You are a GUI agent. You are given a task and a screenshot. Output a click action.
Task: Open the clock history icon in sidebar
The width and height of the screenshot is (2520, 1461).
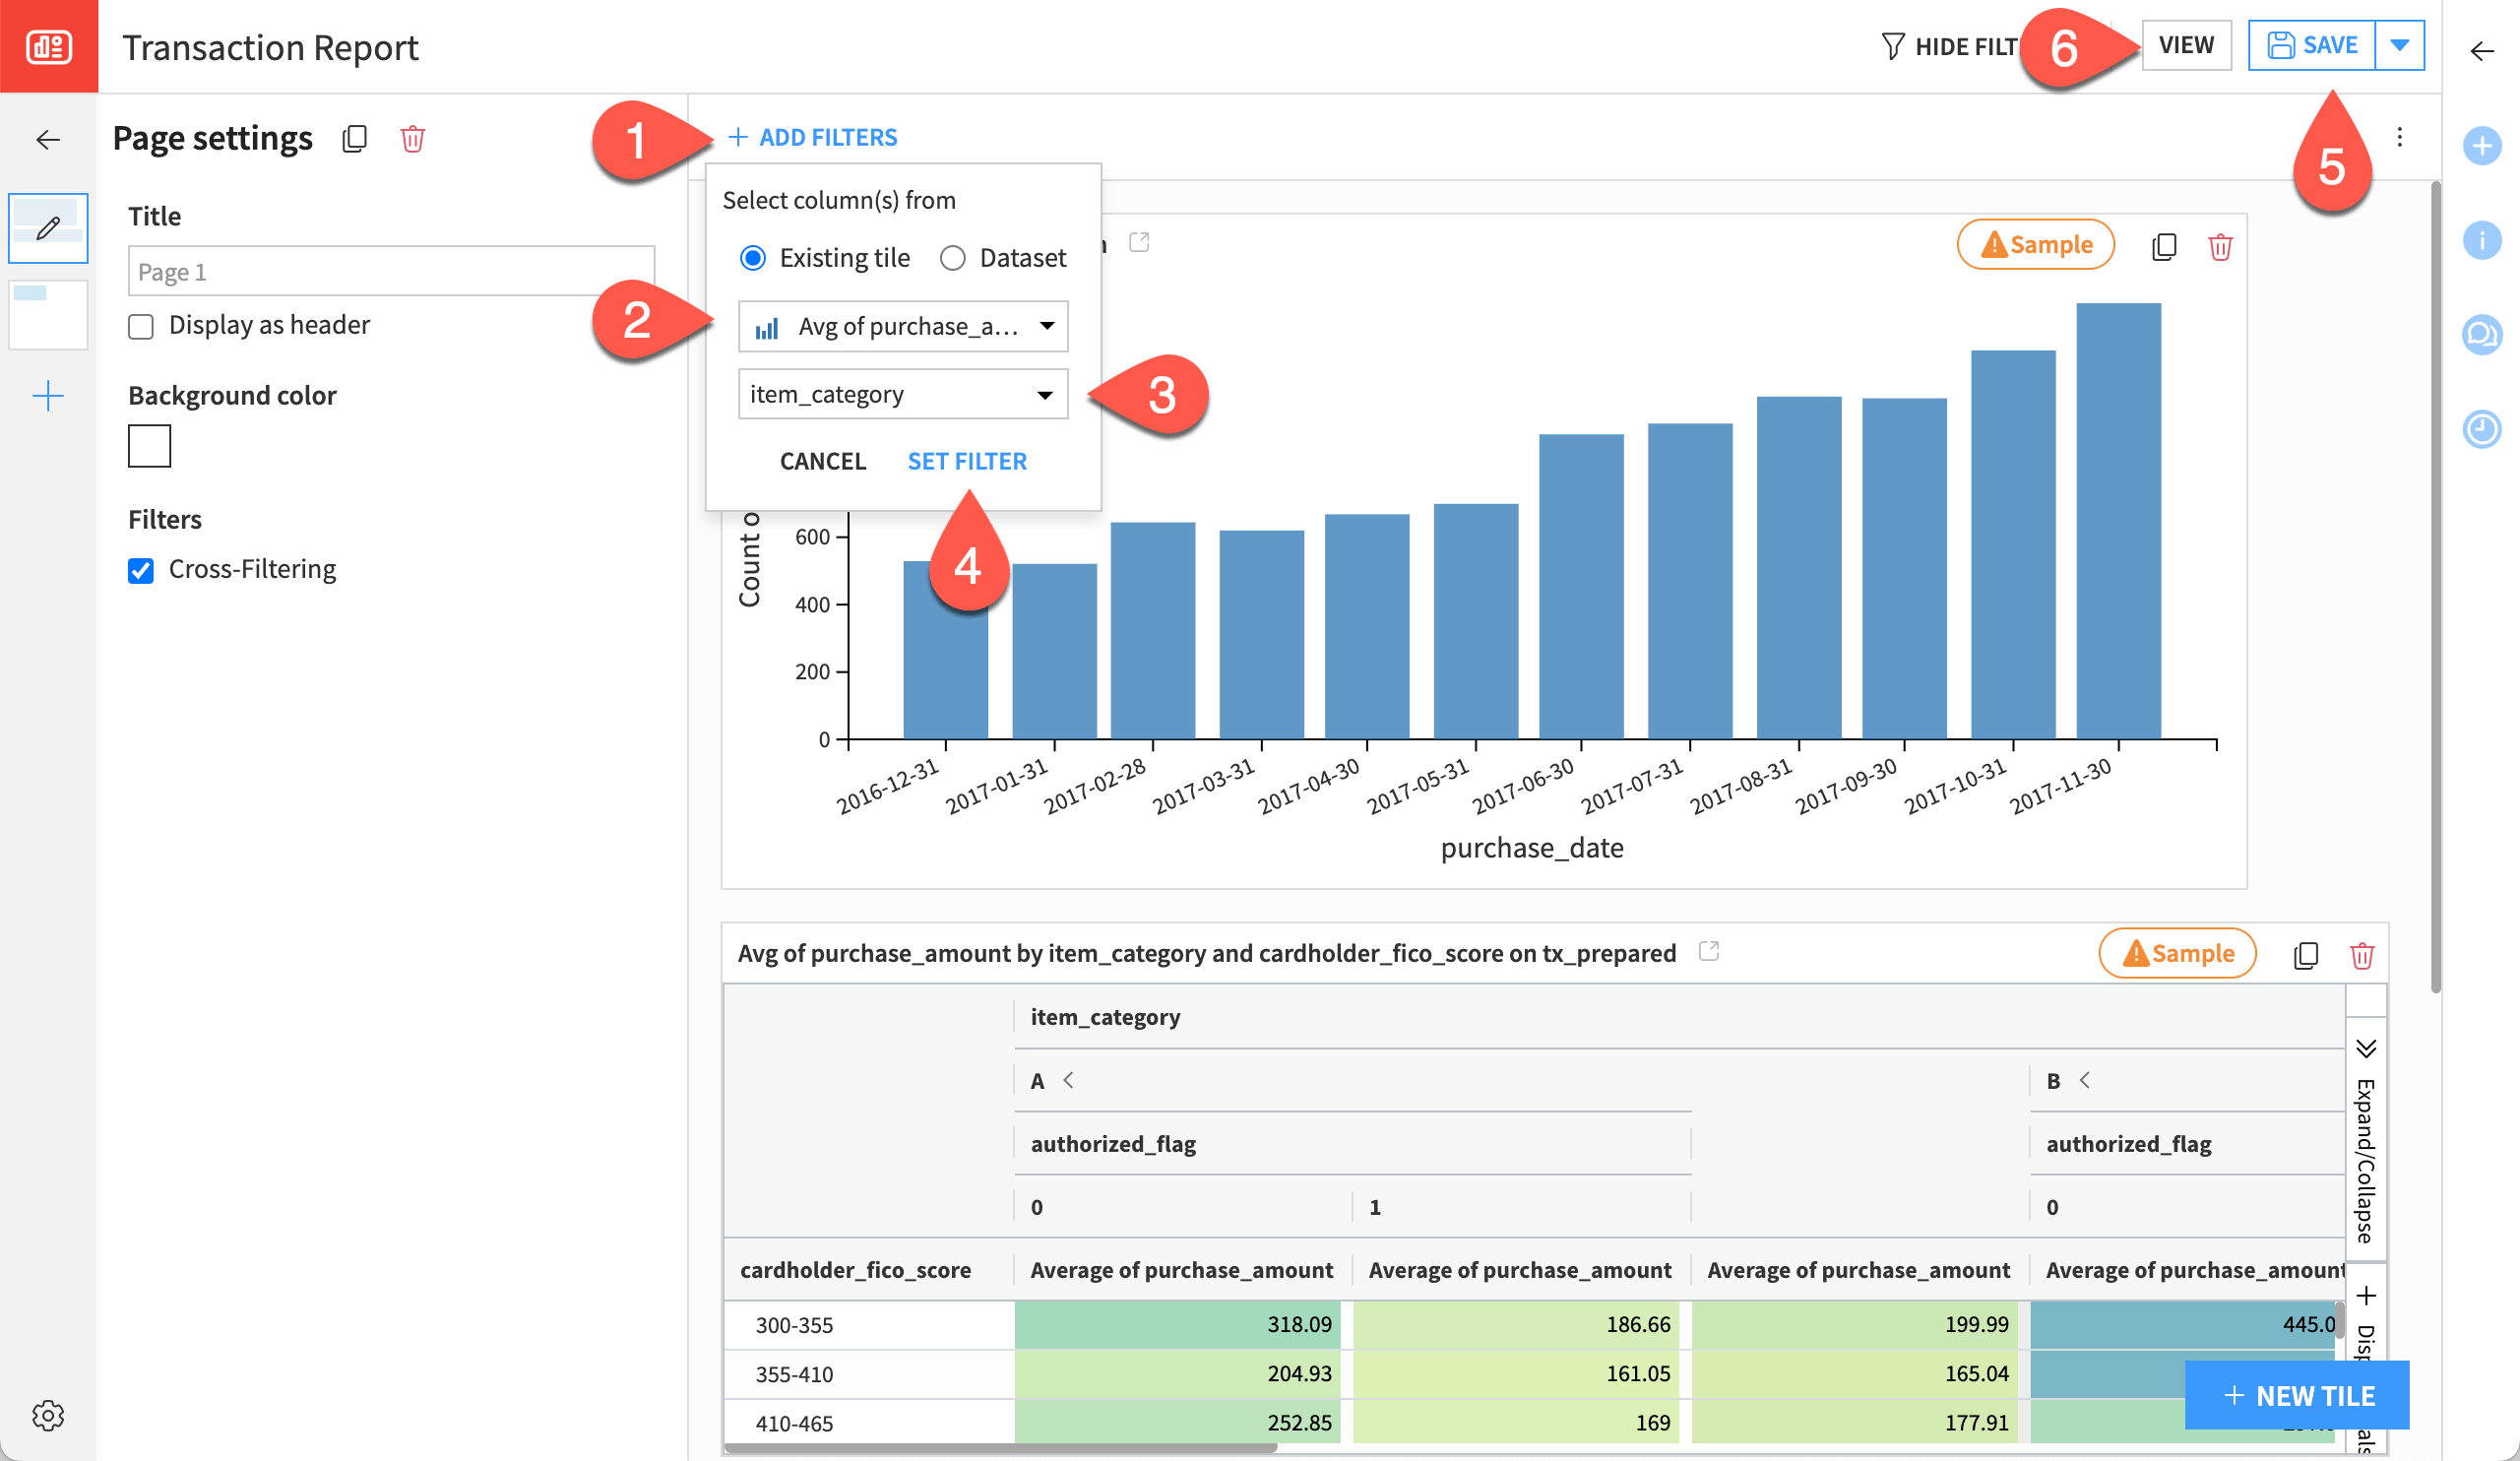[2481, 429]
